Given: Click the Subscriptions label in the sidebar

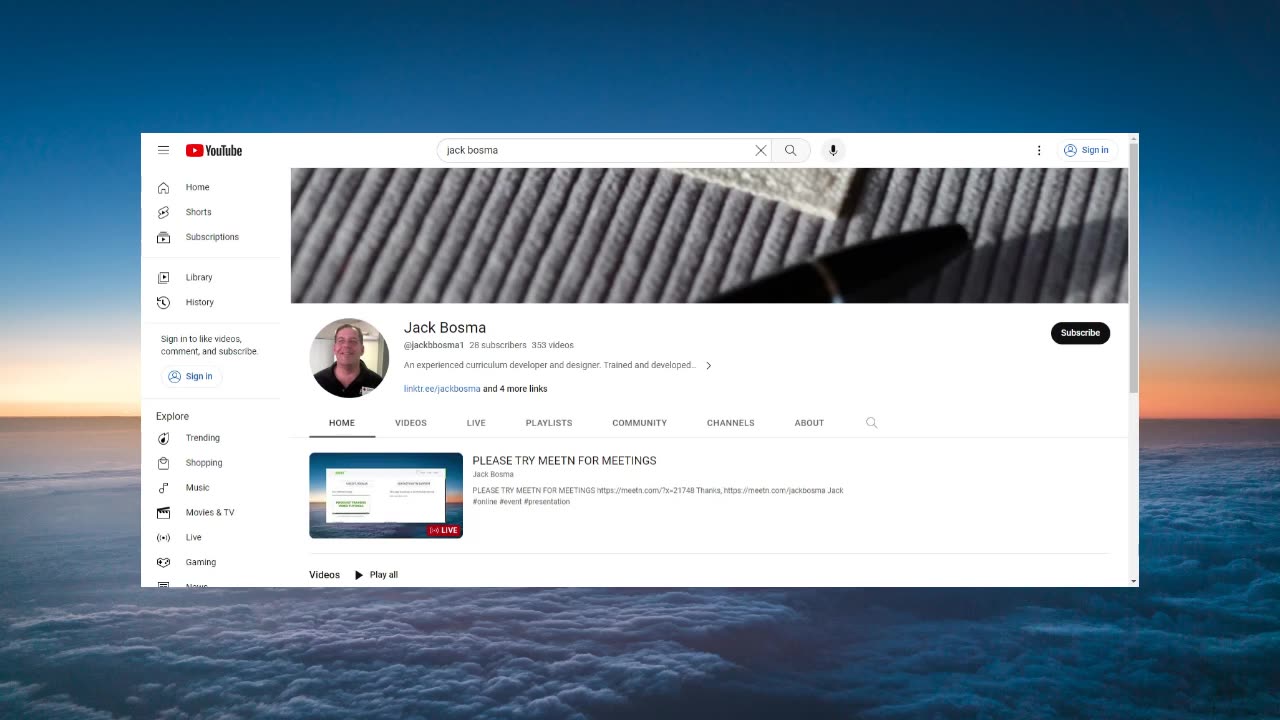Looking at the screenshot, I should coord(212,237).
